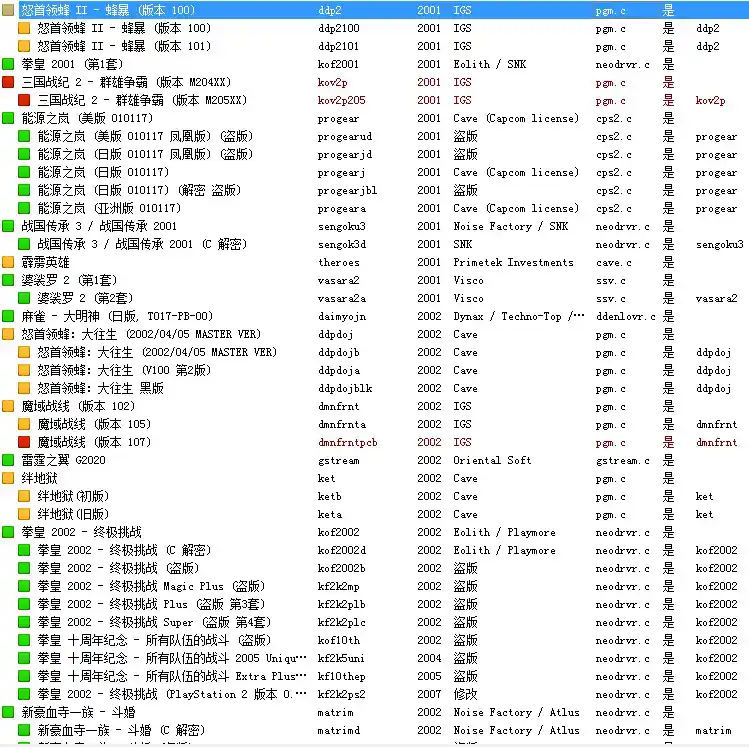Click the orange icon beside 怒首领蜂: 大往生 黑版

pyautogui.click(x=24, y=388)
